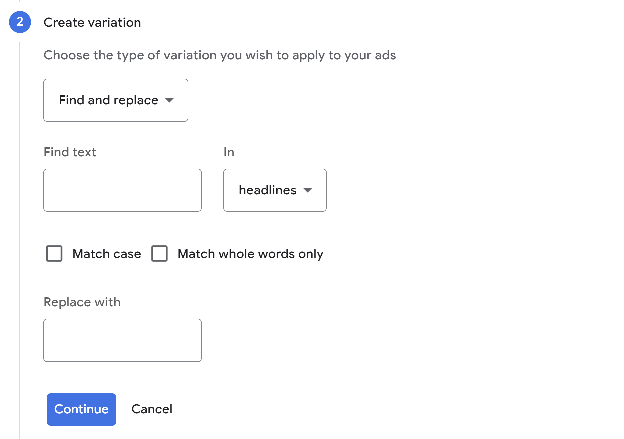Click into the Replace with text box
624x439 pixels.
[122, 340]
